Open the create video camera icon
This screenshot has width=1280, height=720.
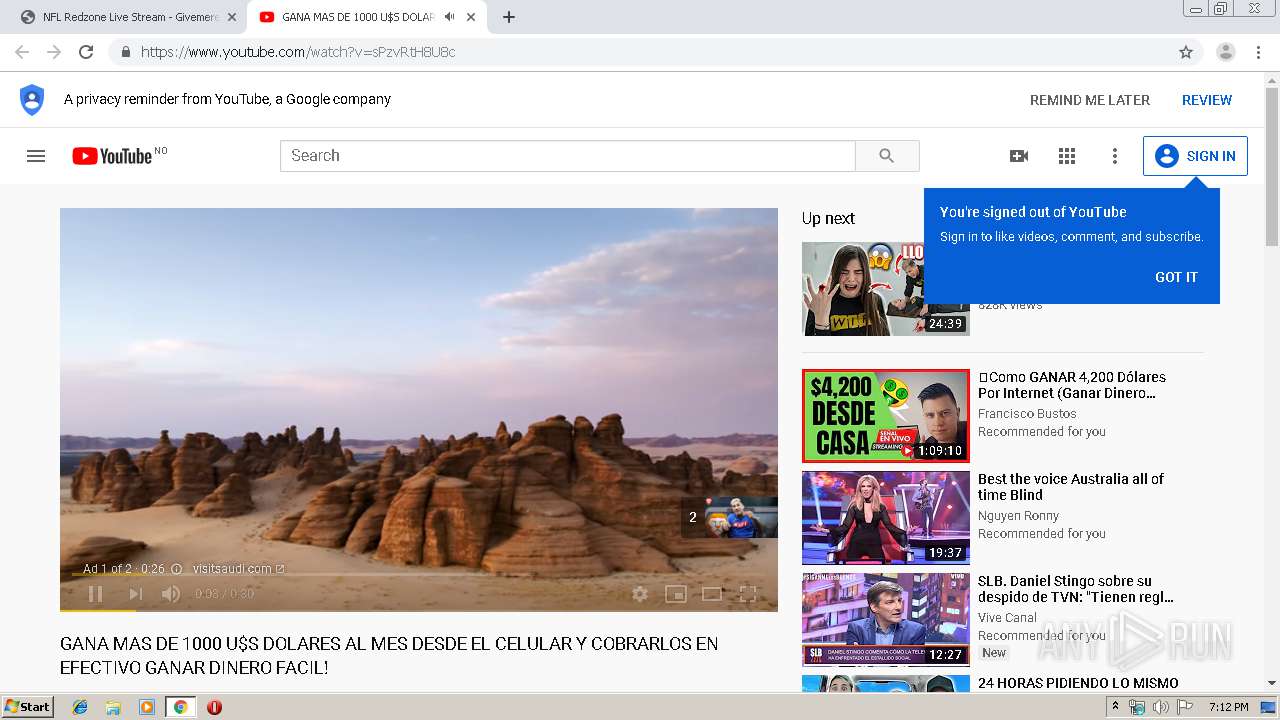(x=1019, y=156)
